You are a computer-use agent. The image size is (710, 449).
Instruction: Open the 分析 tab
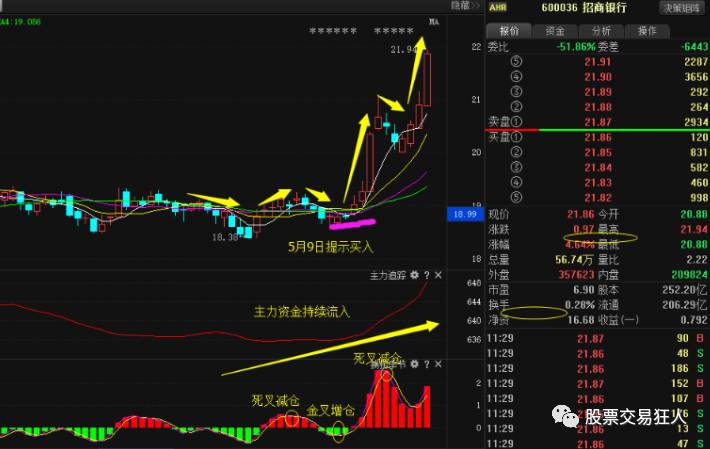pos(601,31)
